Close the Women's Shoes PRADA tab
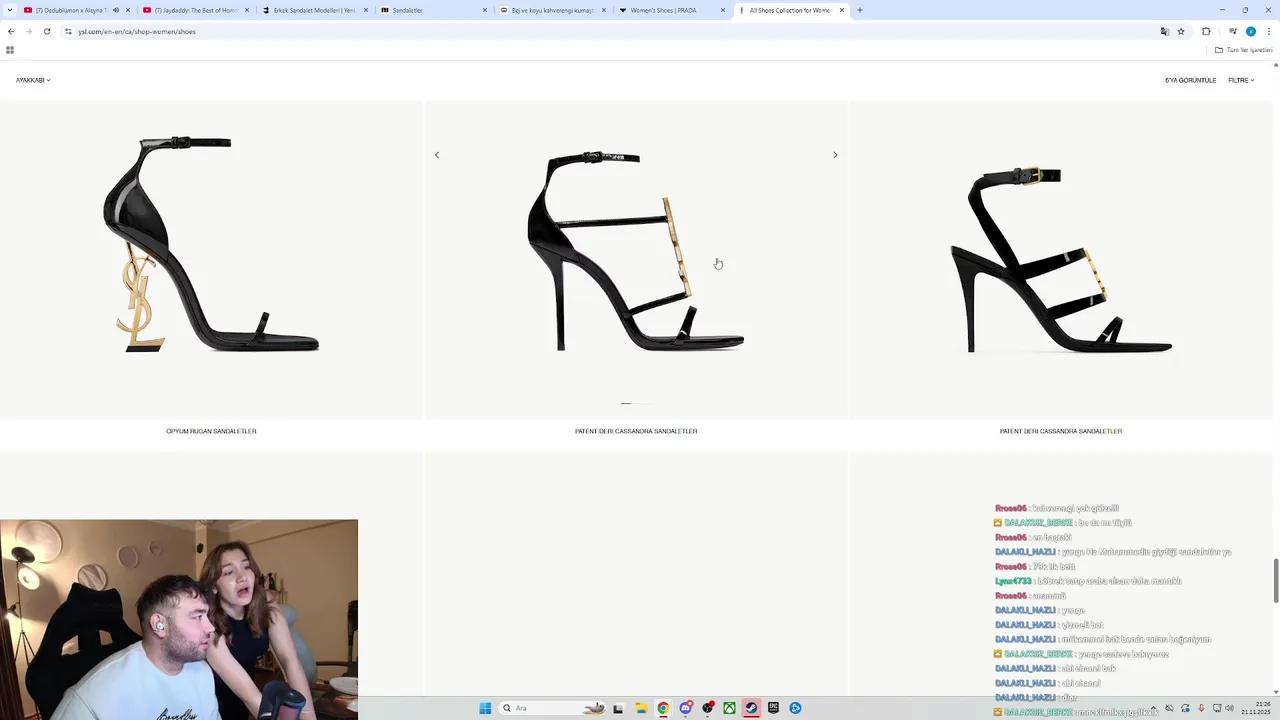 click(x=723, y=10)
